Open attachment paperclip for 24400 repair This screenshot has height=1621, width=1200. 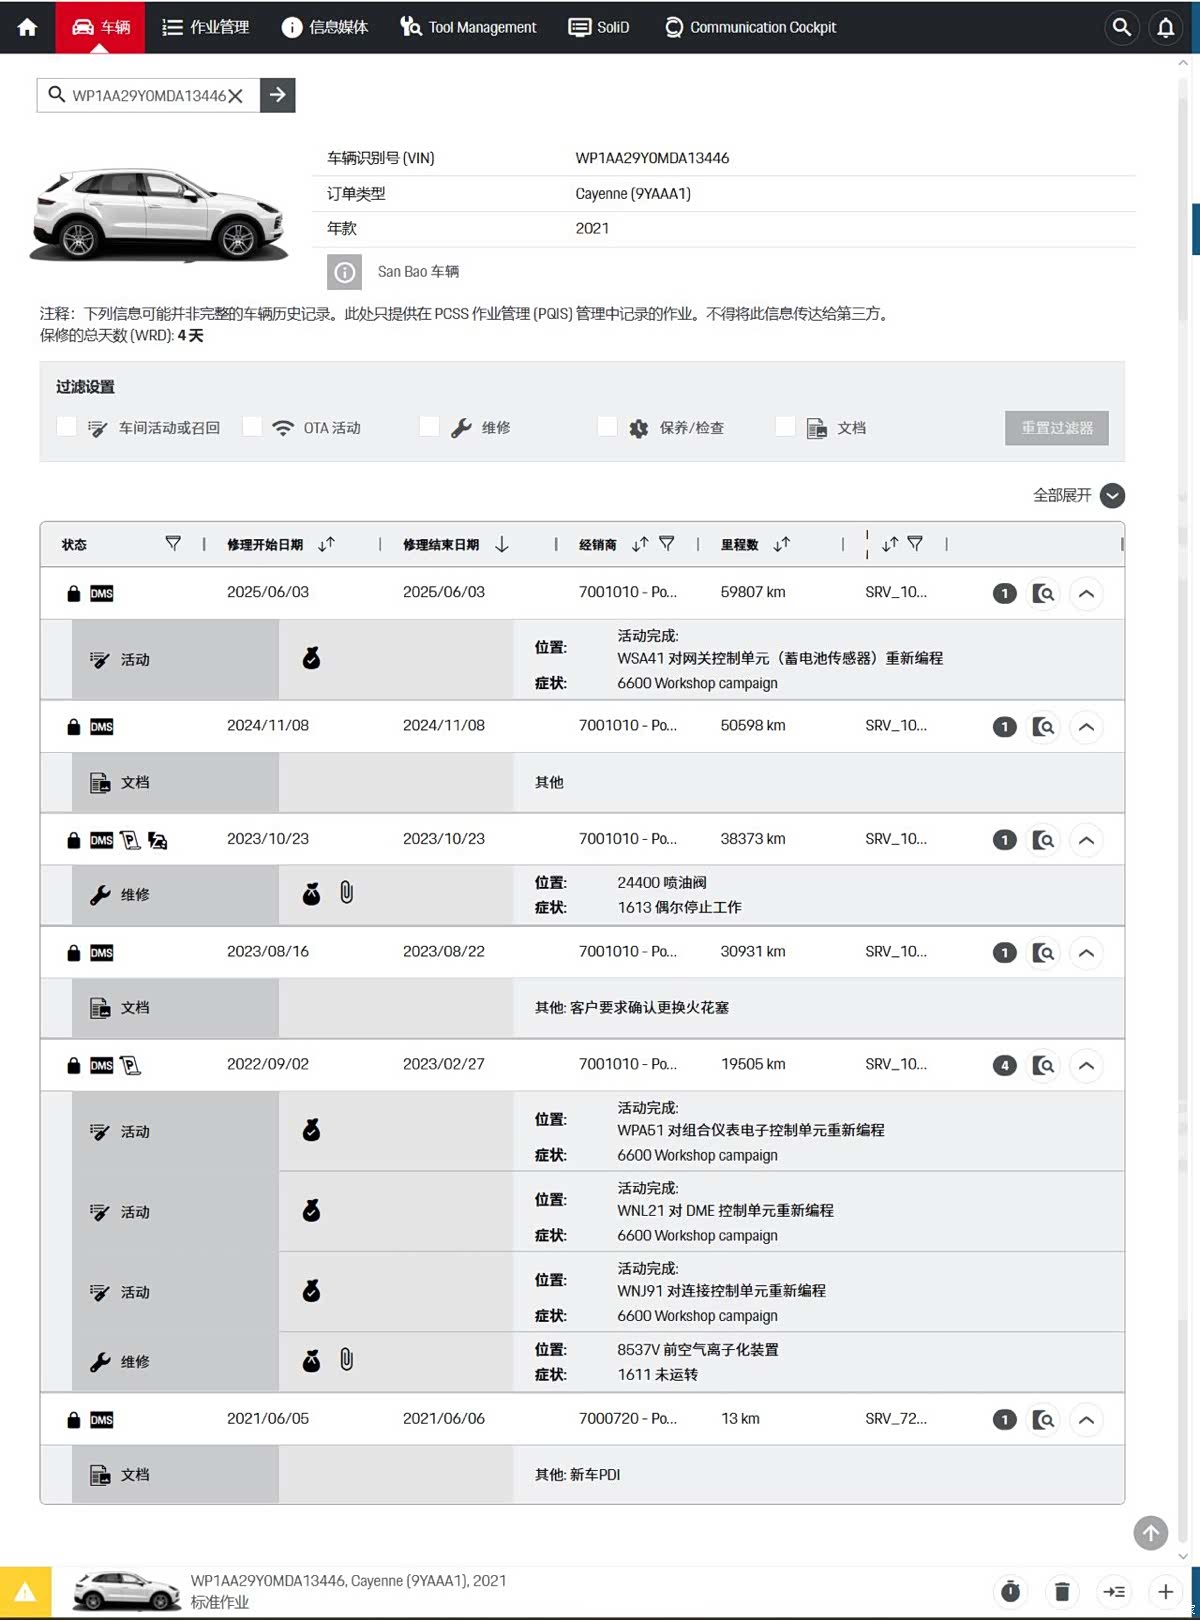(x=346, y=893)
